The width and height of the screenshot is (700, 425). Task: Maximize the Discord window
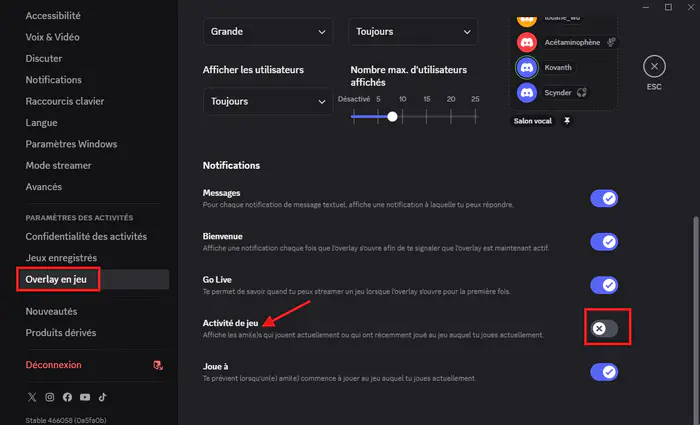click(668, 7)
